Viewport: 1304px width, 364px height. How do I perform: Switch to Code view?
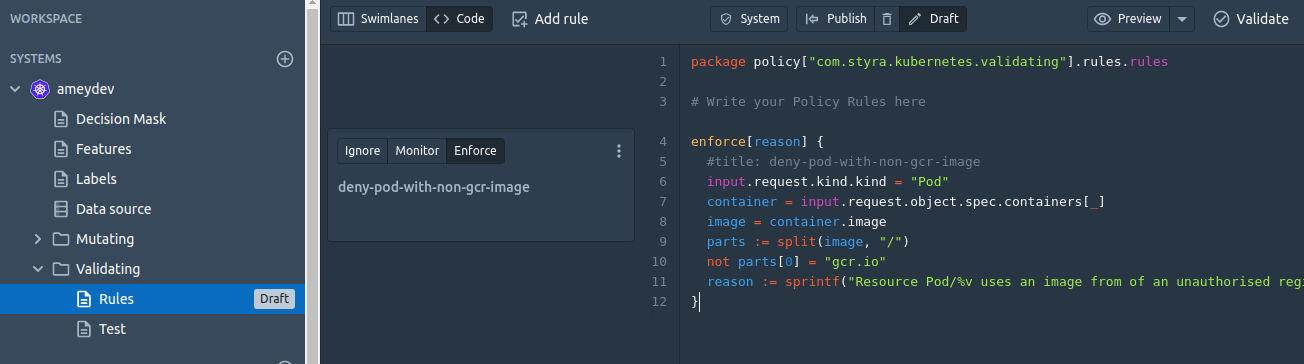tap(459, 19)
